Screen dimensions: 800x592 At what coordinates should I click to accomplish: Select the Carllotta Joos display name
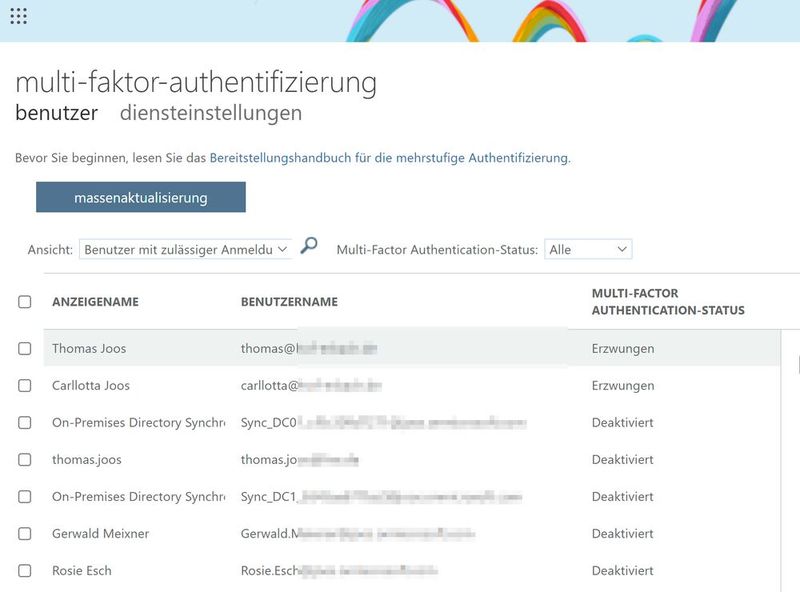coord(91,385)
